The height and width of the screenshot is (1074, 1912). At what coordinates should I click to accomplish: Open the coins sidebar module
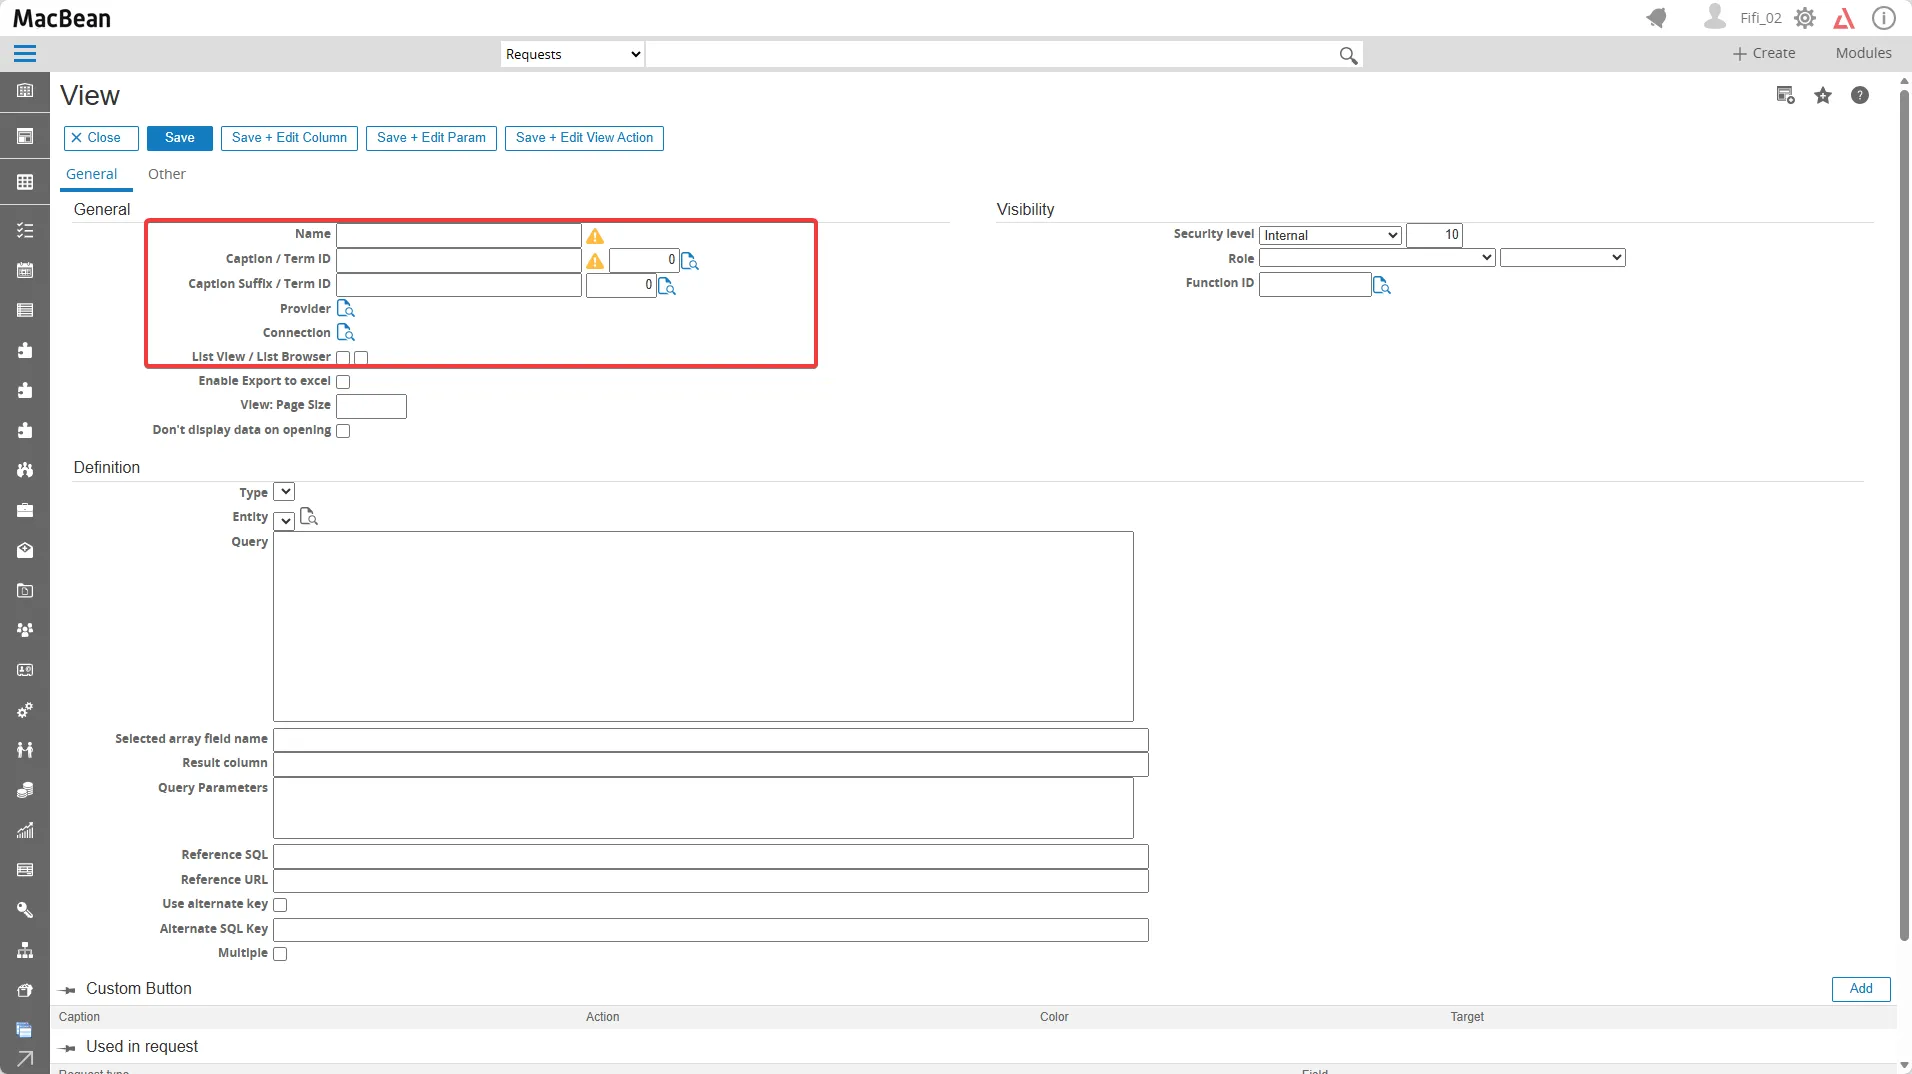click(25, 790)
